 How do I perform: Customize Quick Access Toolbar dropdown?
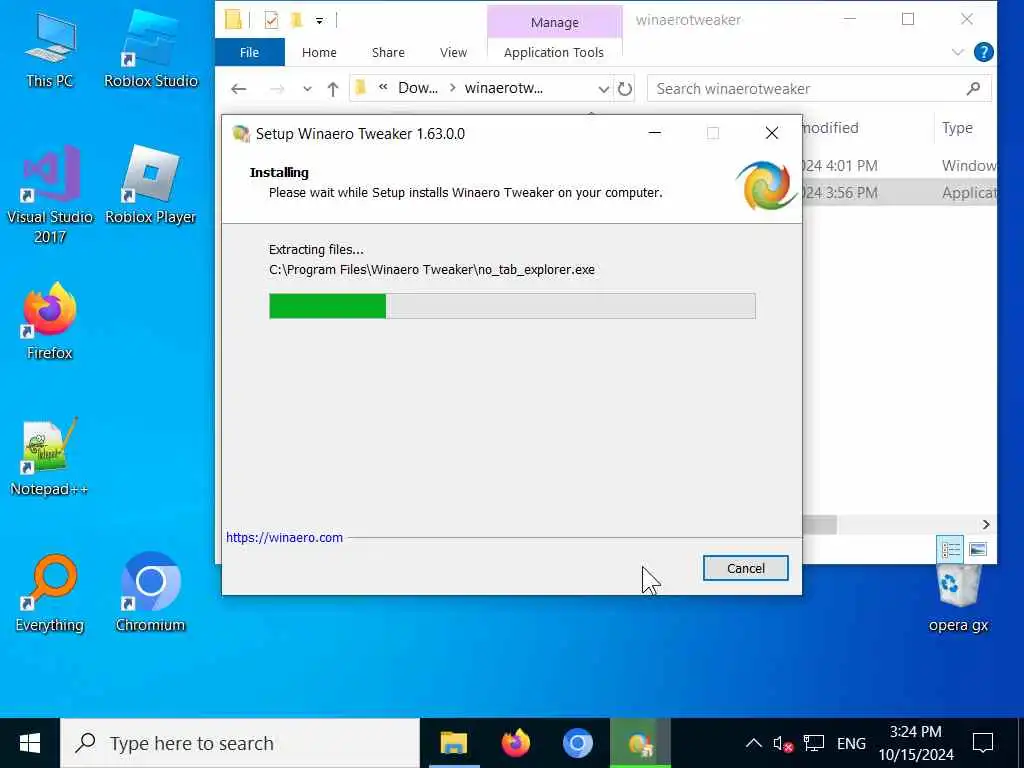coord(319,21)
